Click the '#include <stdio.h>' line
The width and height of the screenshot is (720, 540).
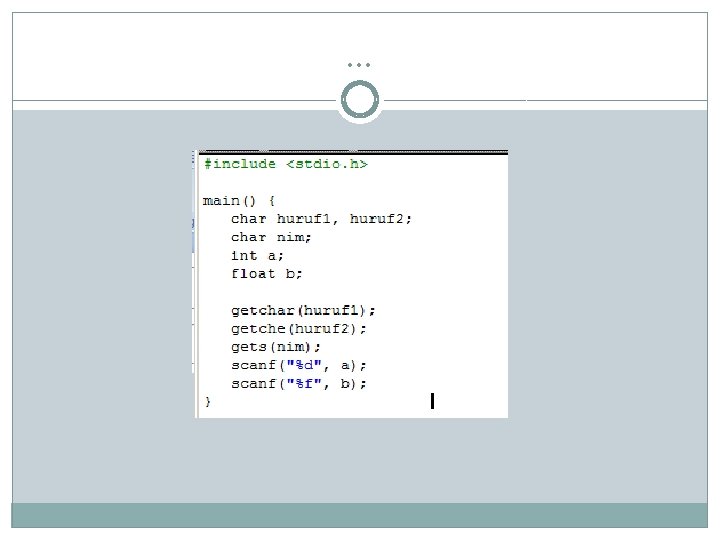(x=286, y=164)
